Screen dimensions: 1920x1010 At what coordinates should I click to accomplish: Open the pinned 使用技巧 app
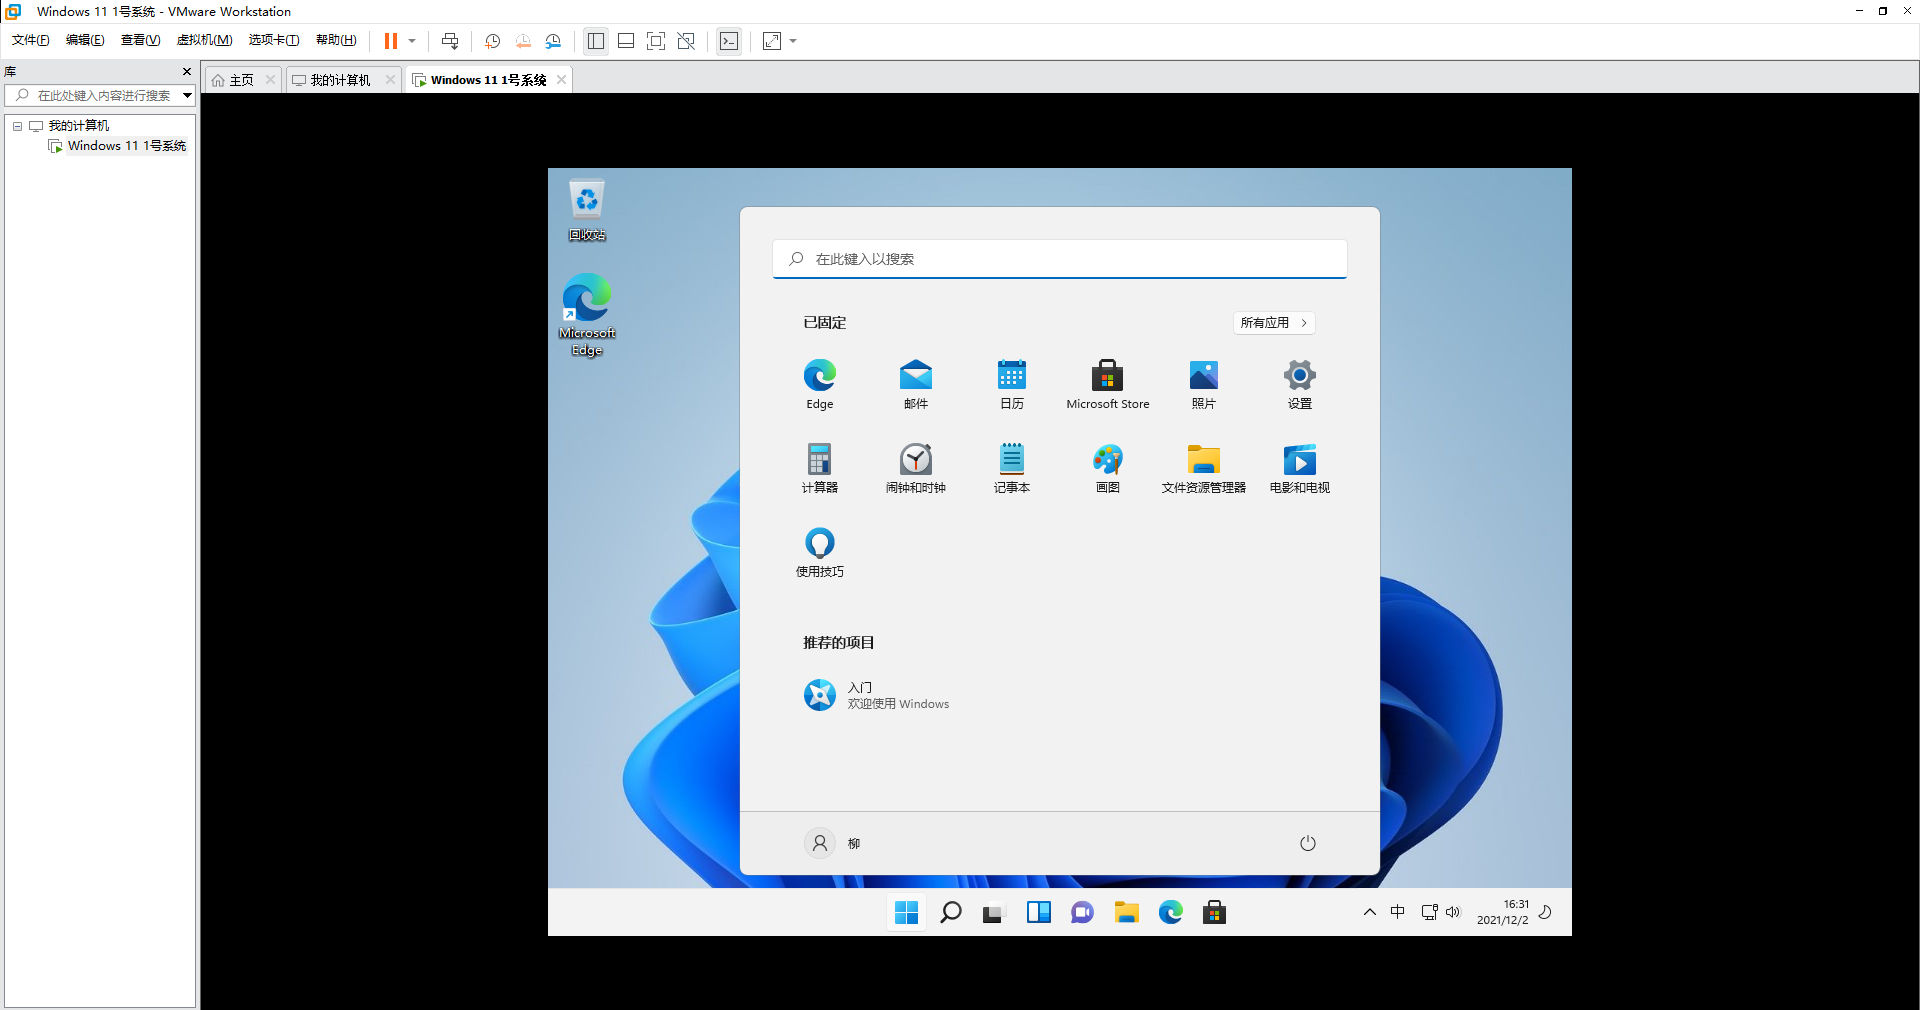(x=820, y=552)
